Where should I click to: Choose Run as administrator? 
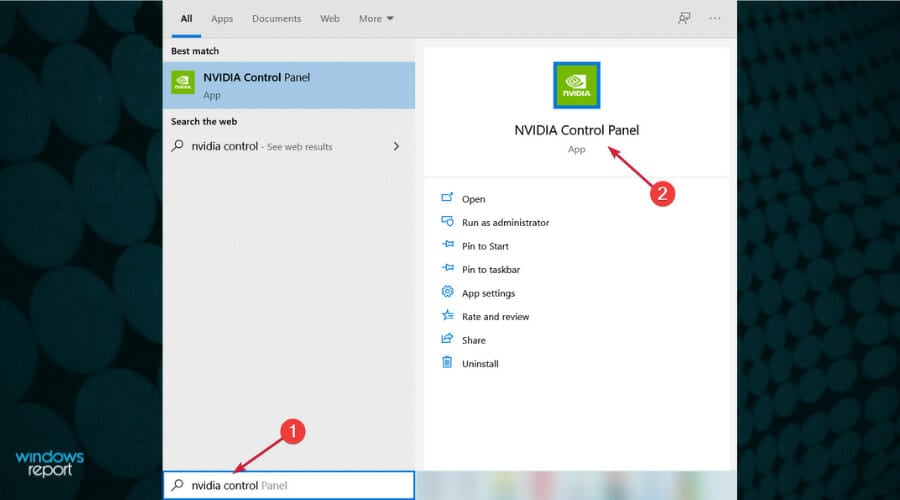coord(505,223)
